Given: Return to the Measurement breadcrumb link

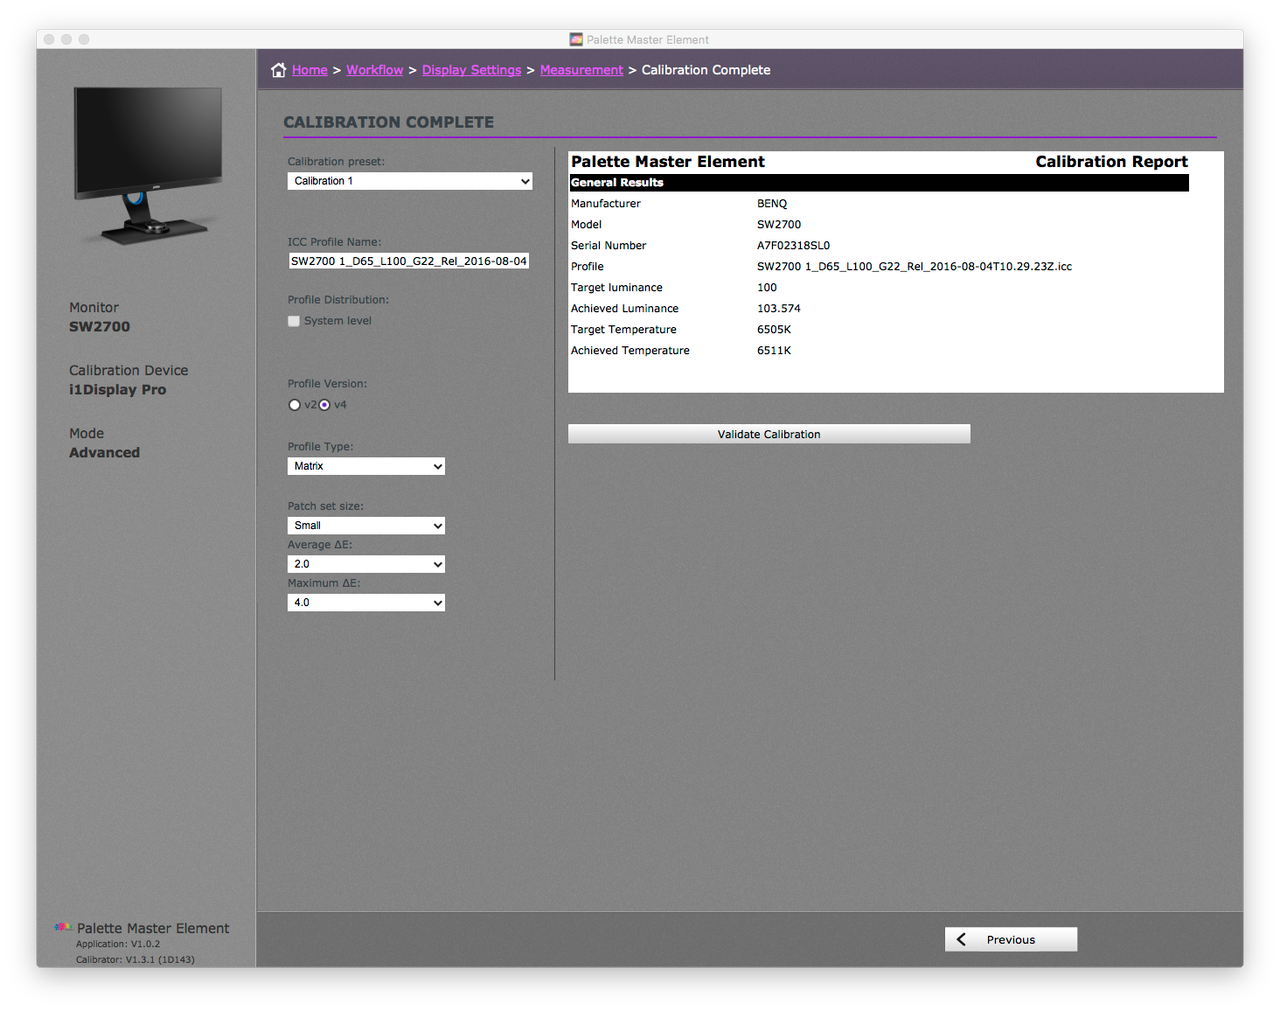Looking at the screenshot, I should point(582,70).
